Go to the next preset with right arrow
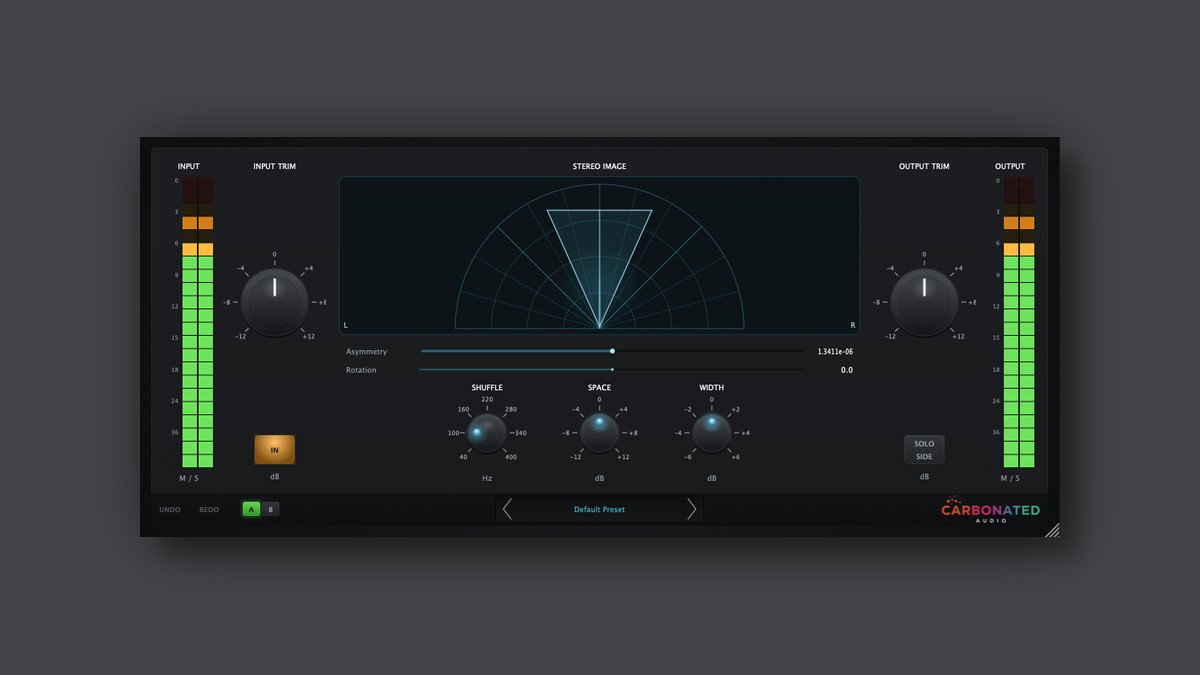Image resolution: width=1200 pixels, height=675 pixels. pos(691,509)
